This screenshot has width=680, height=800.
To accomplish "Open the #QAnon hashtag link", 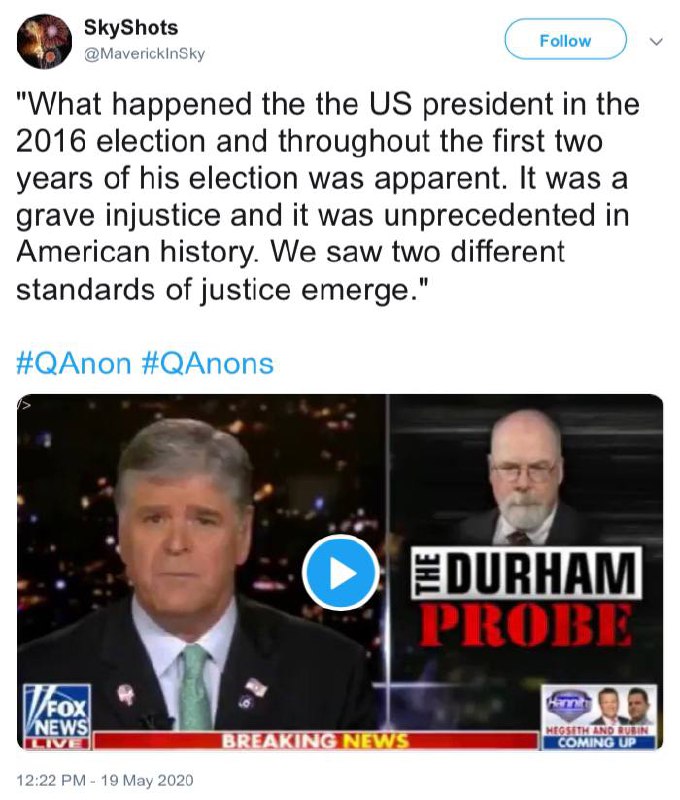I will (73, 364).
